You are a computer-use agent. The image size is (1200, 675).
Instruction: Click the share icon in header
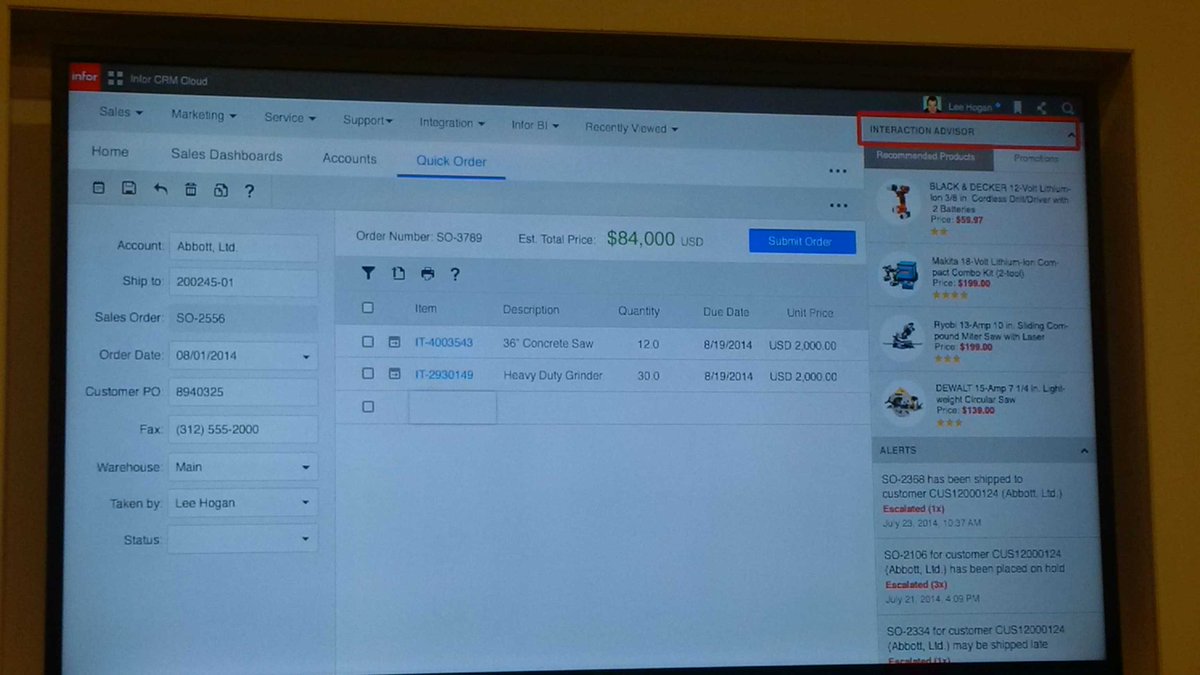[1042, 108]
